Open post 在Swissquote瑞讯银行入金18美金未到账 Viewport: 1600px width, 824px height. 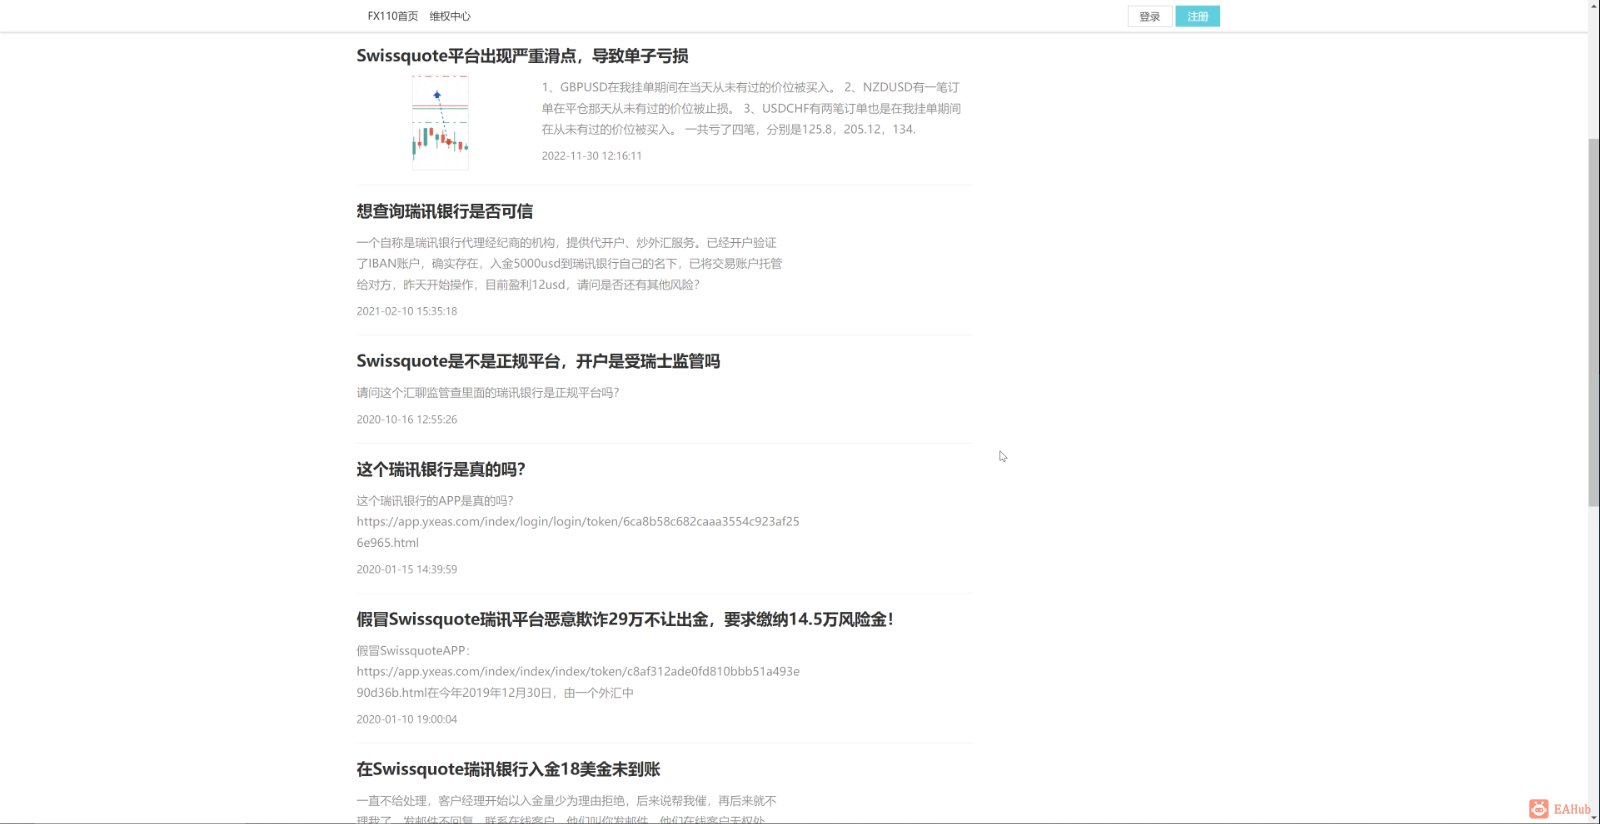pos(508,769)
